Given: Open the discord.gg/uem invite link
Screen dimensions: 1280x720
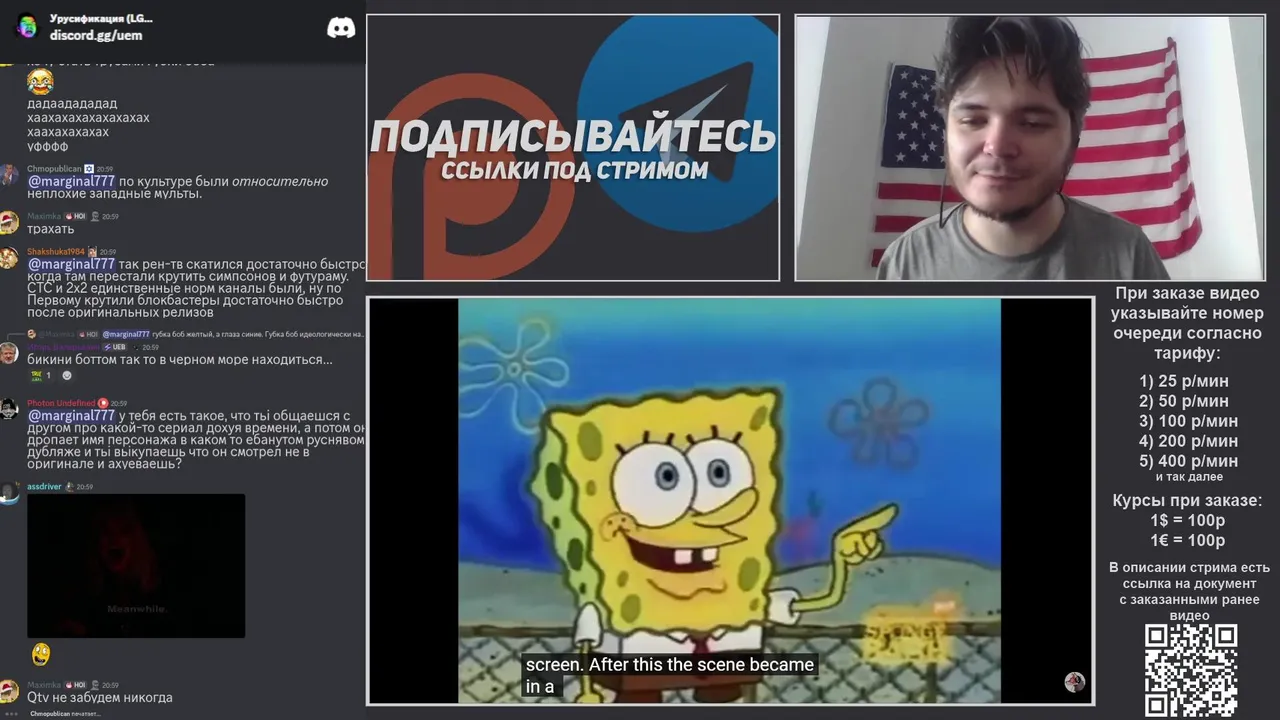Looking at the screenshot, I should tap(96, 35).
